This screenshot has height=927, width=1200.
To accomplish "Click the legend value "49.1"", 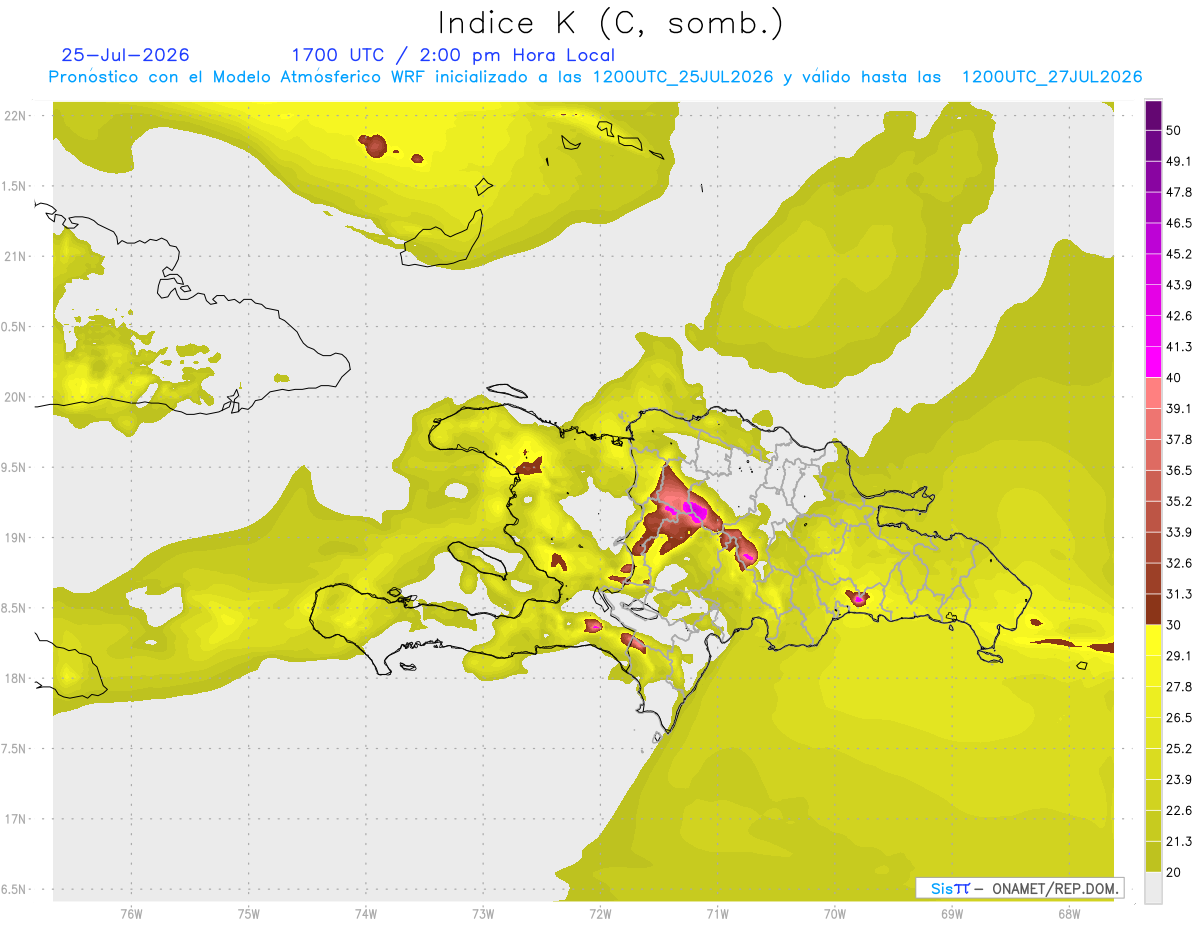I will pos(1179,161).
